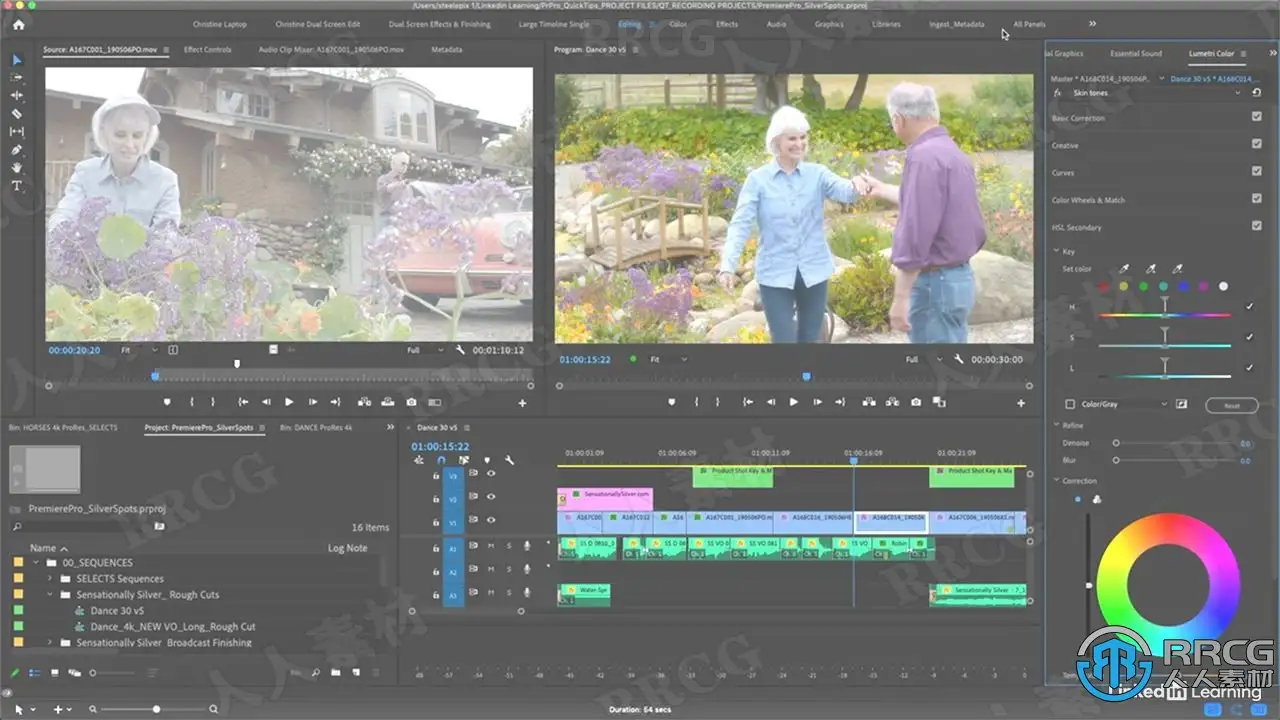This screenshot has height=720, width=1280.
Task: Uncheck the HSL Secondary checkbox
Action: click(x=1256, y=227)
